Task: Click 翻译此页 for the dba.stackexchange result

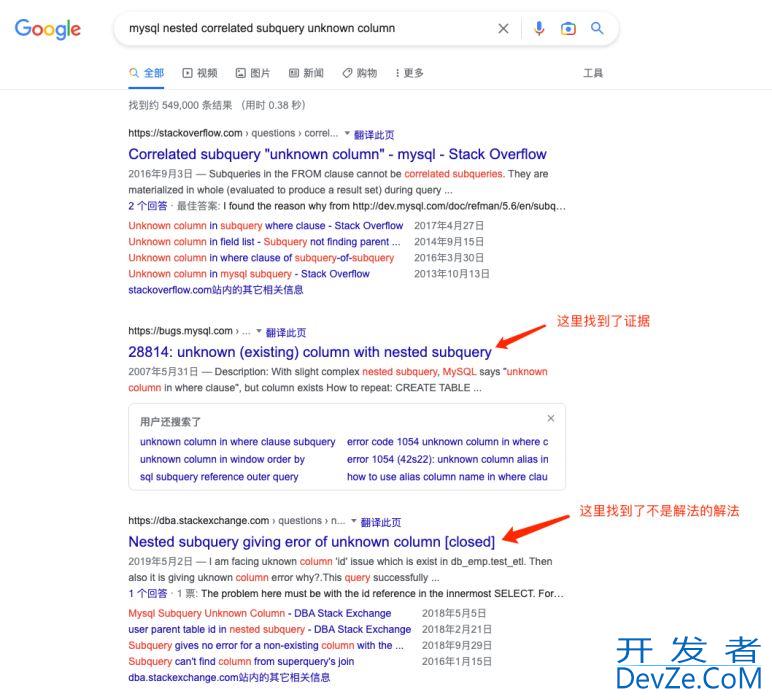Action: click(x=381, y=522)
